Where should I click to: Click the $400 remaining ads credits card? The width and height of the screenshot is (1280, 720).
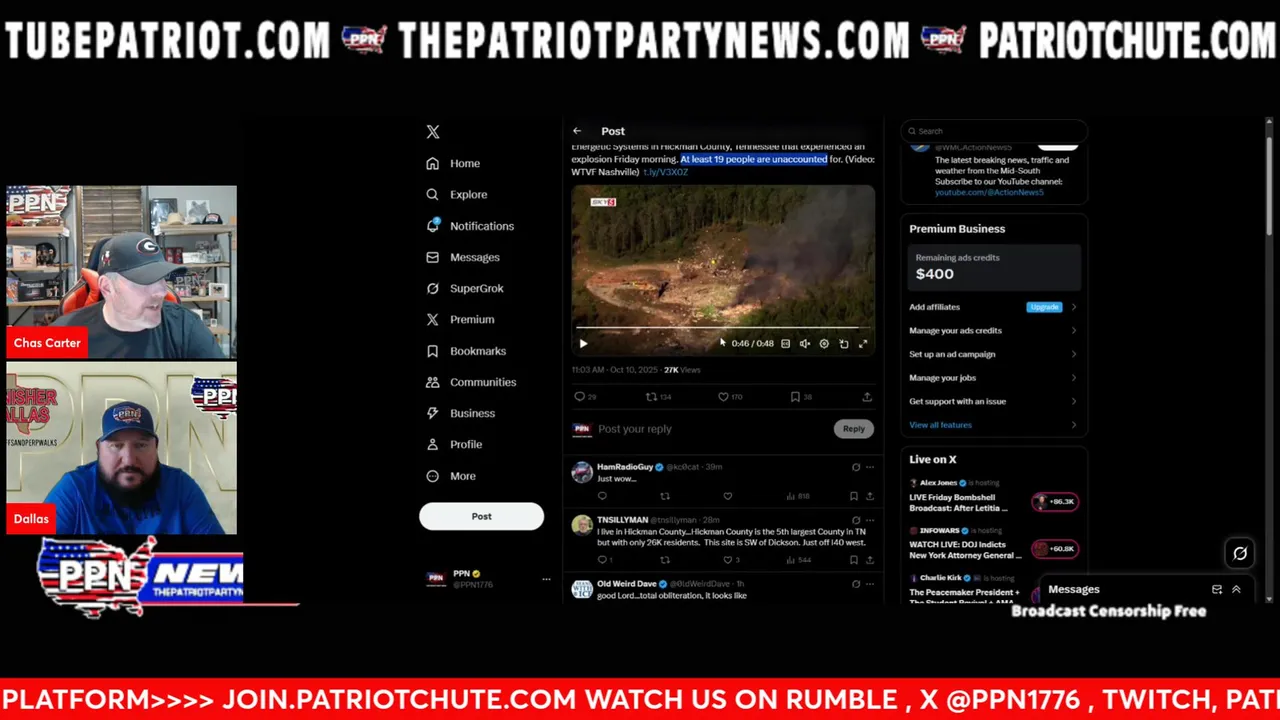click(993, 267)
